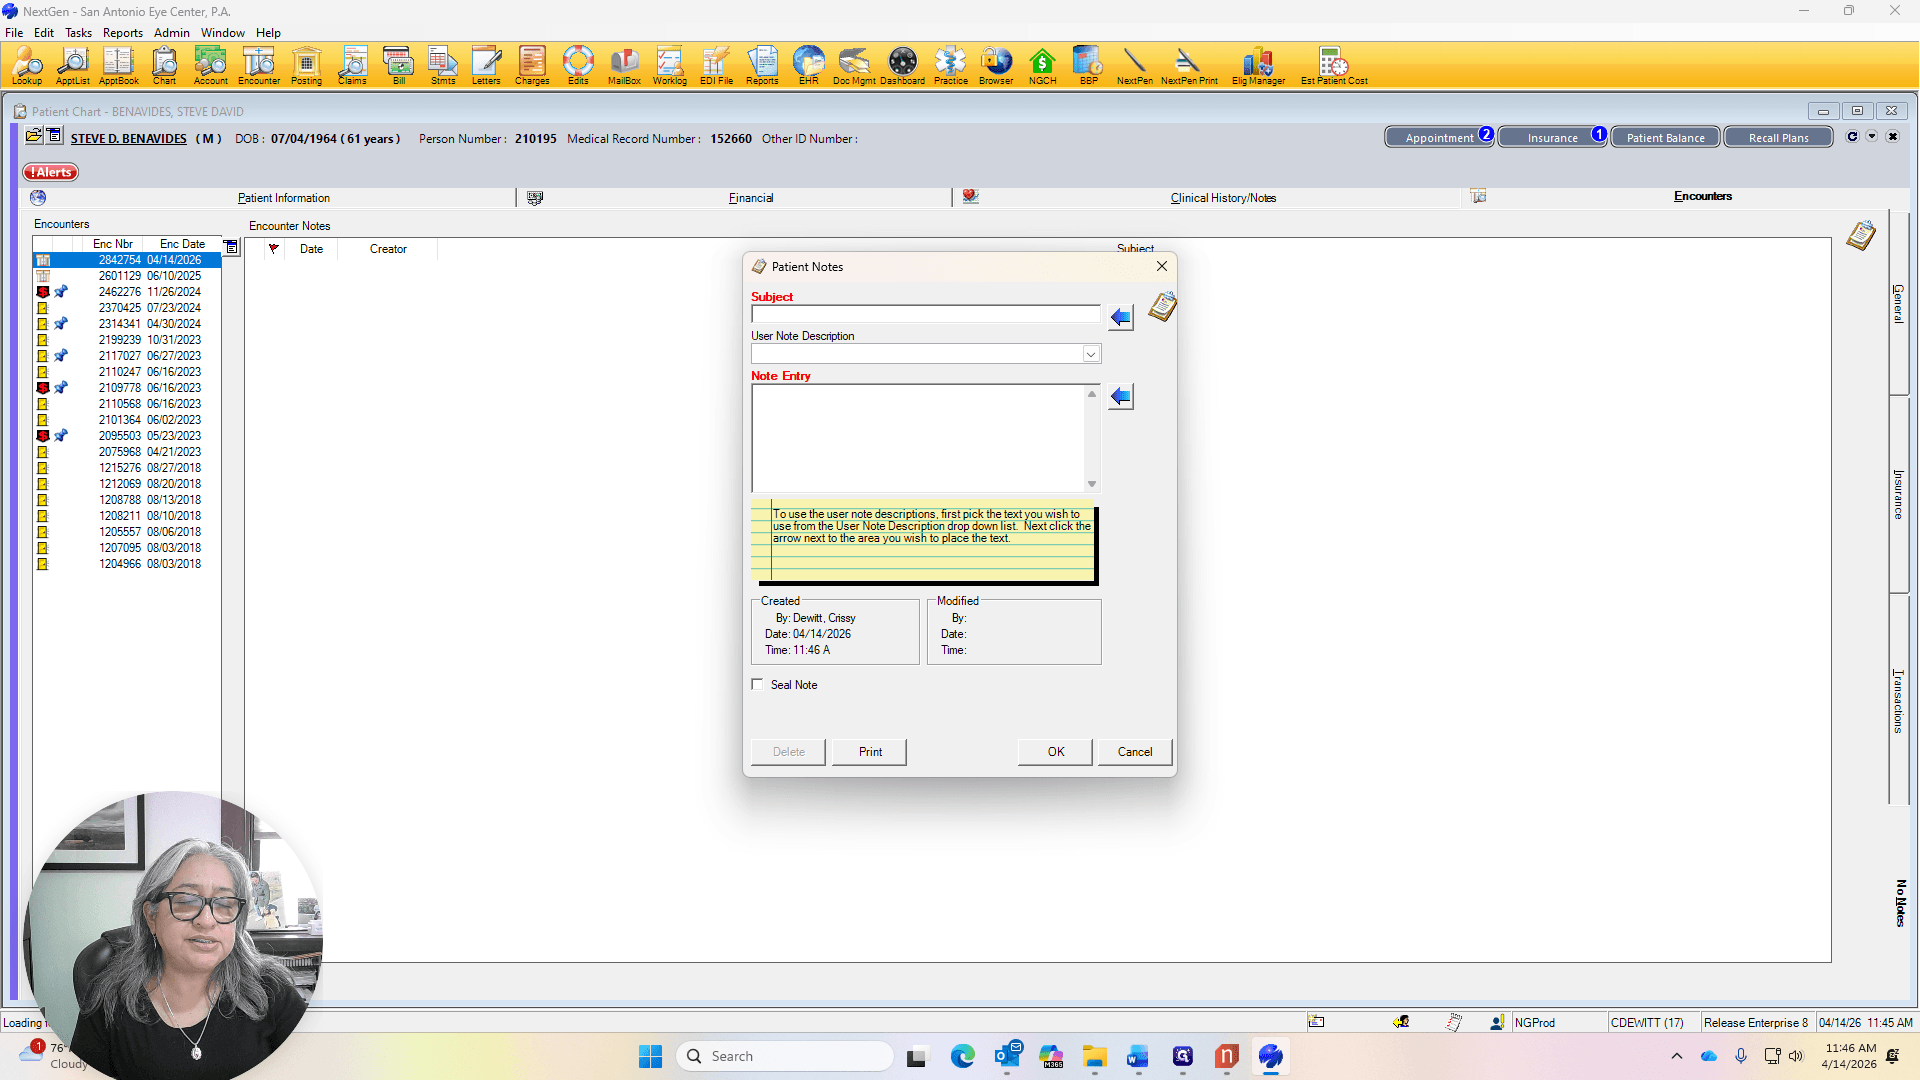Click inside the Note Entry text area
Screen dimensions: 1920x1080
pos(918,438)
